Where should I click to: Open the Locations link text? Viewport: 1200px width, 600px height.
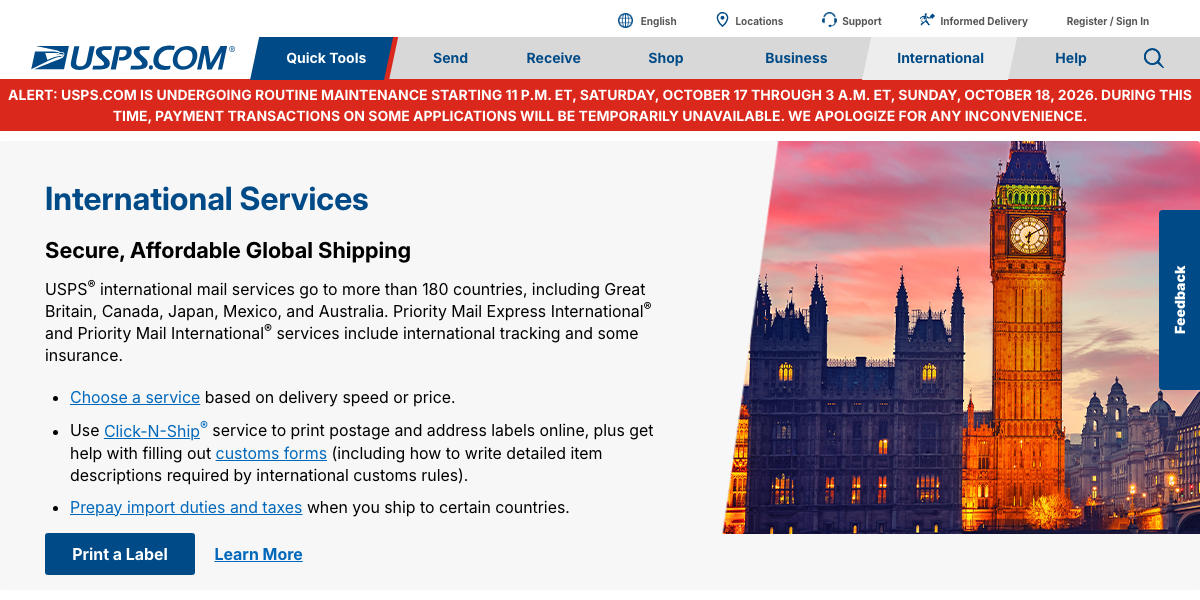tap(759, 21)
